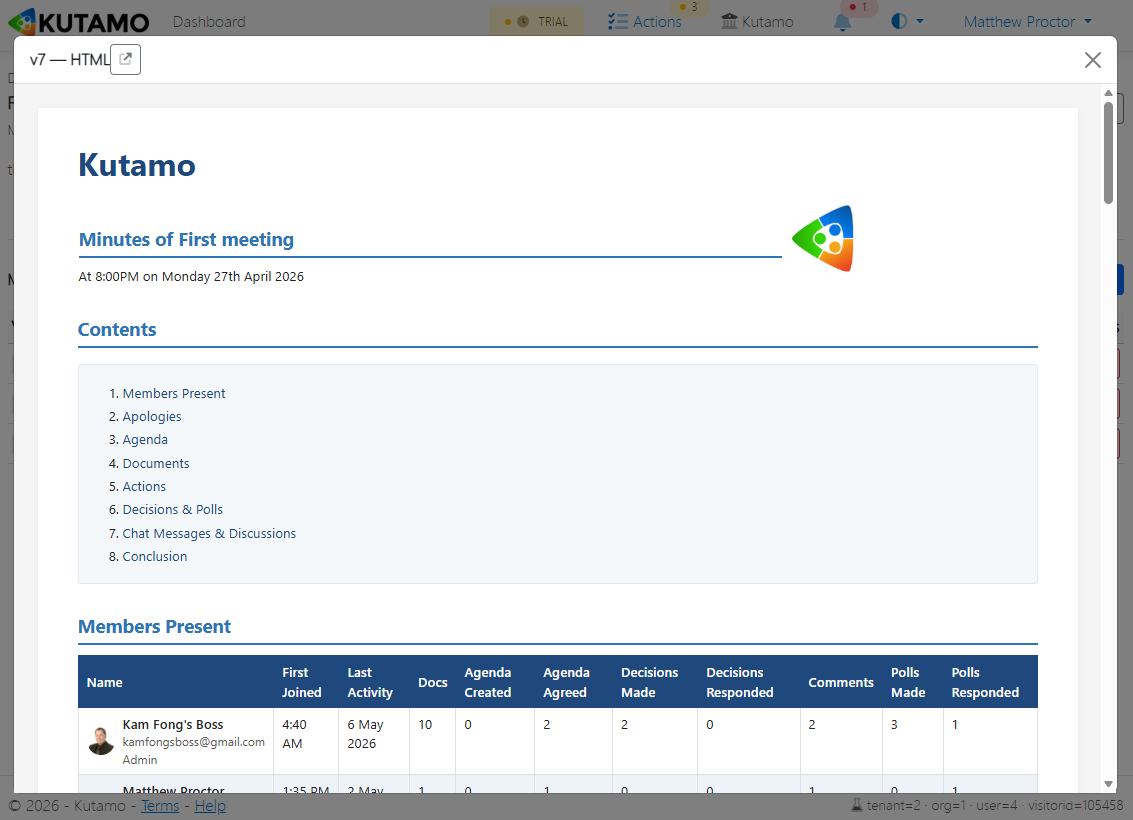Click the Kutamo title heading
The image size is (1133, 820).
(137, 165)
